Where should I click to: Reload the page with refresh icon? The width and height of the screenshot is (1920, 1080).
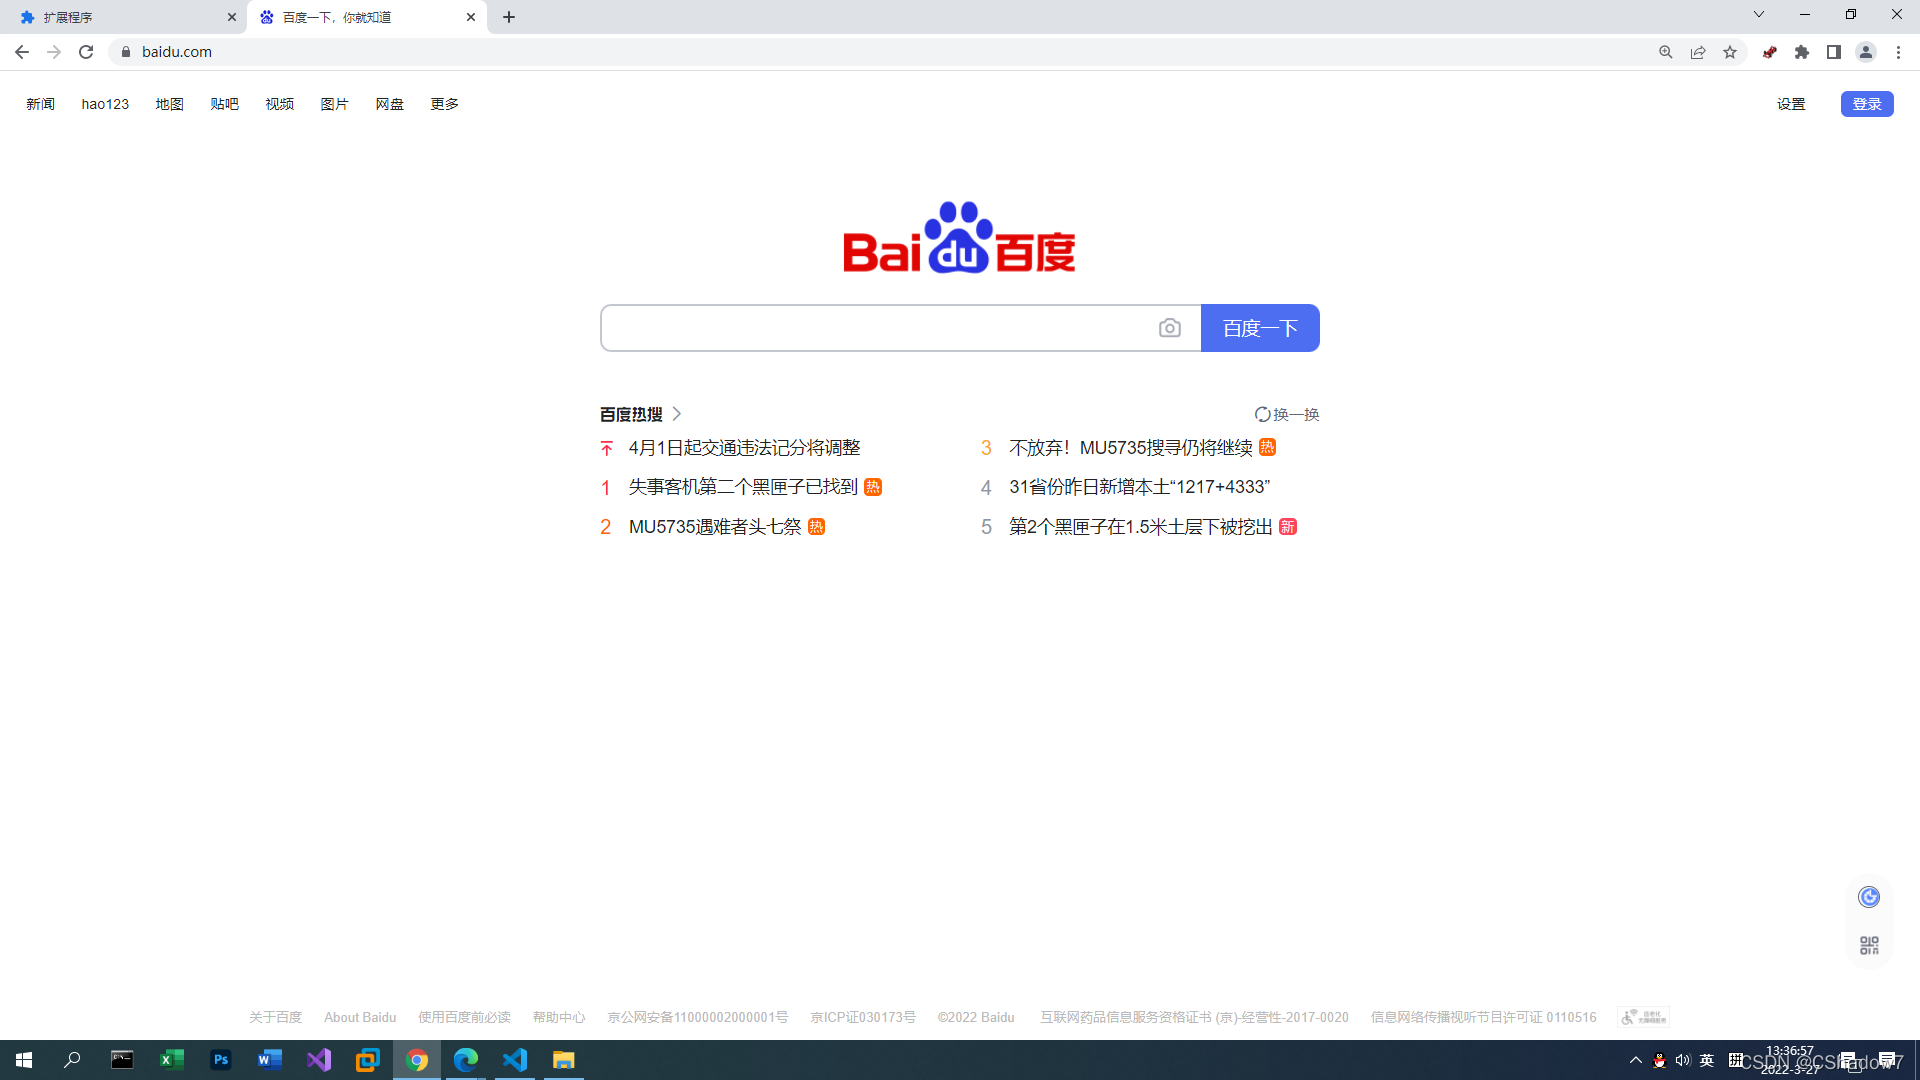point(86,52)
